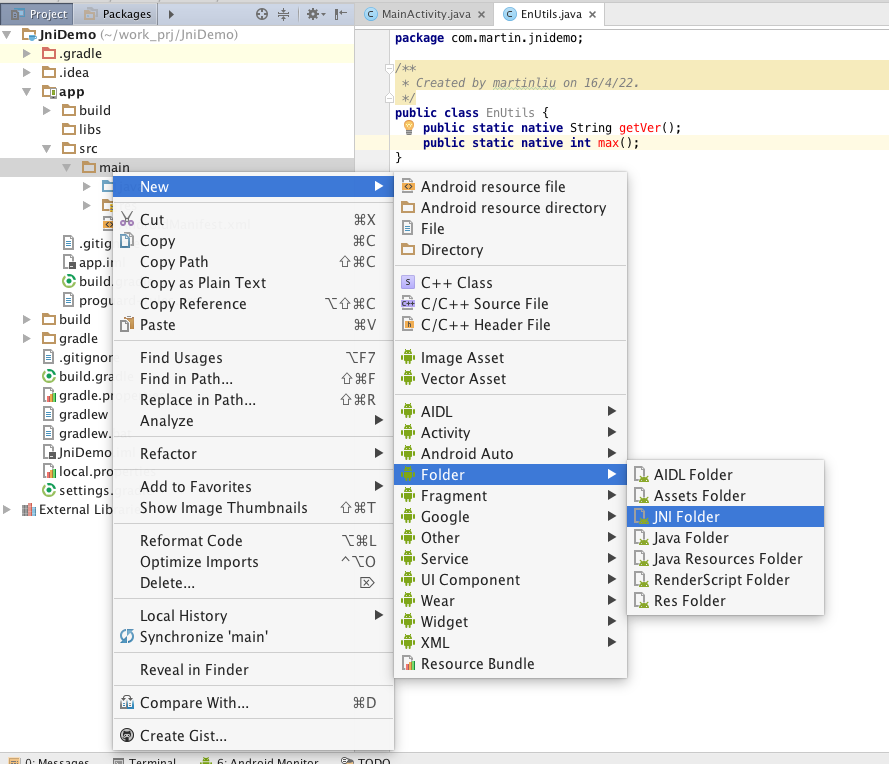
Task: Click Image Asset menu entry
Action: [x=462, y=358]
